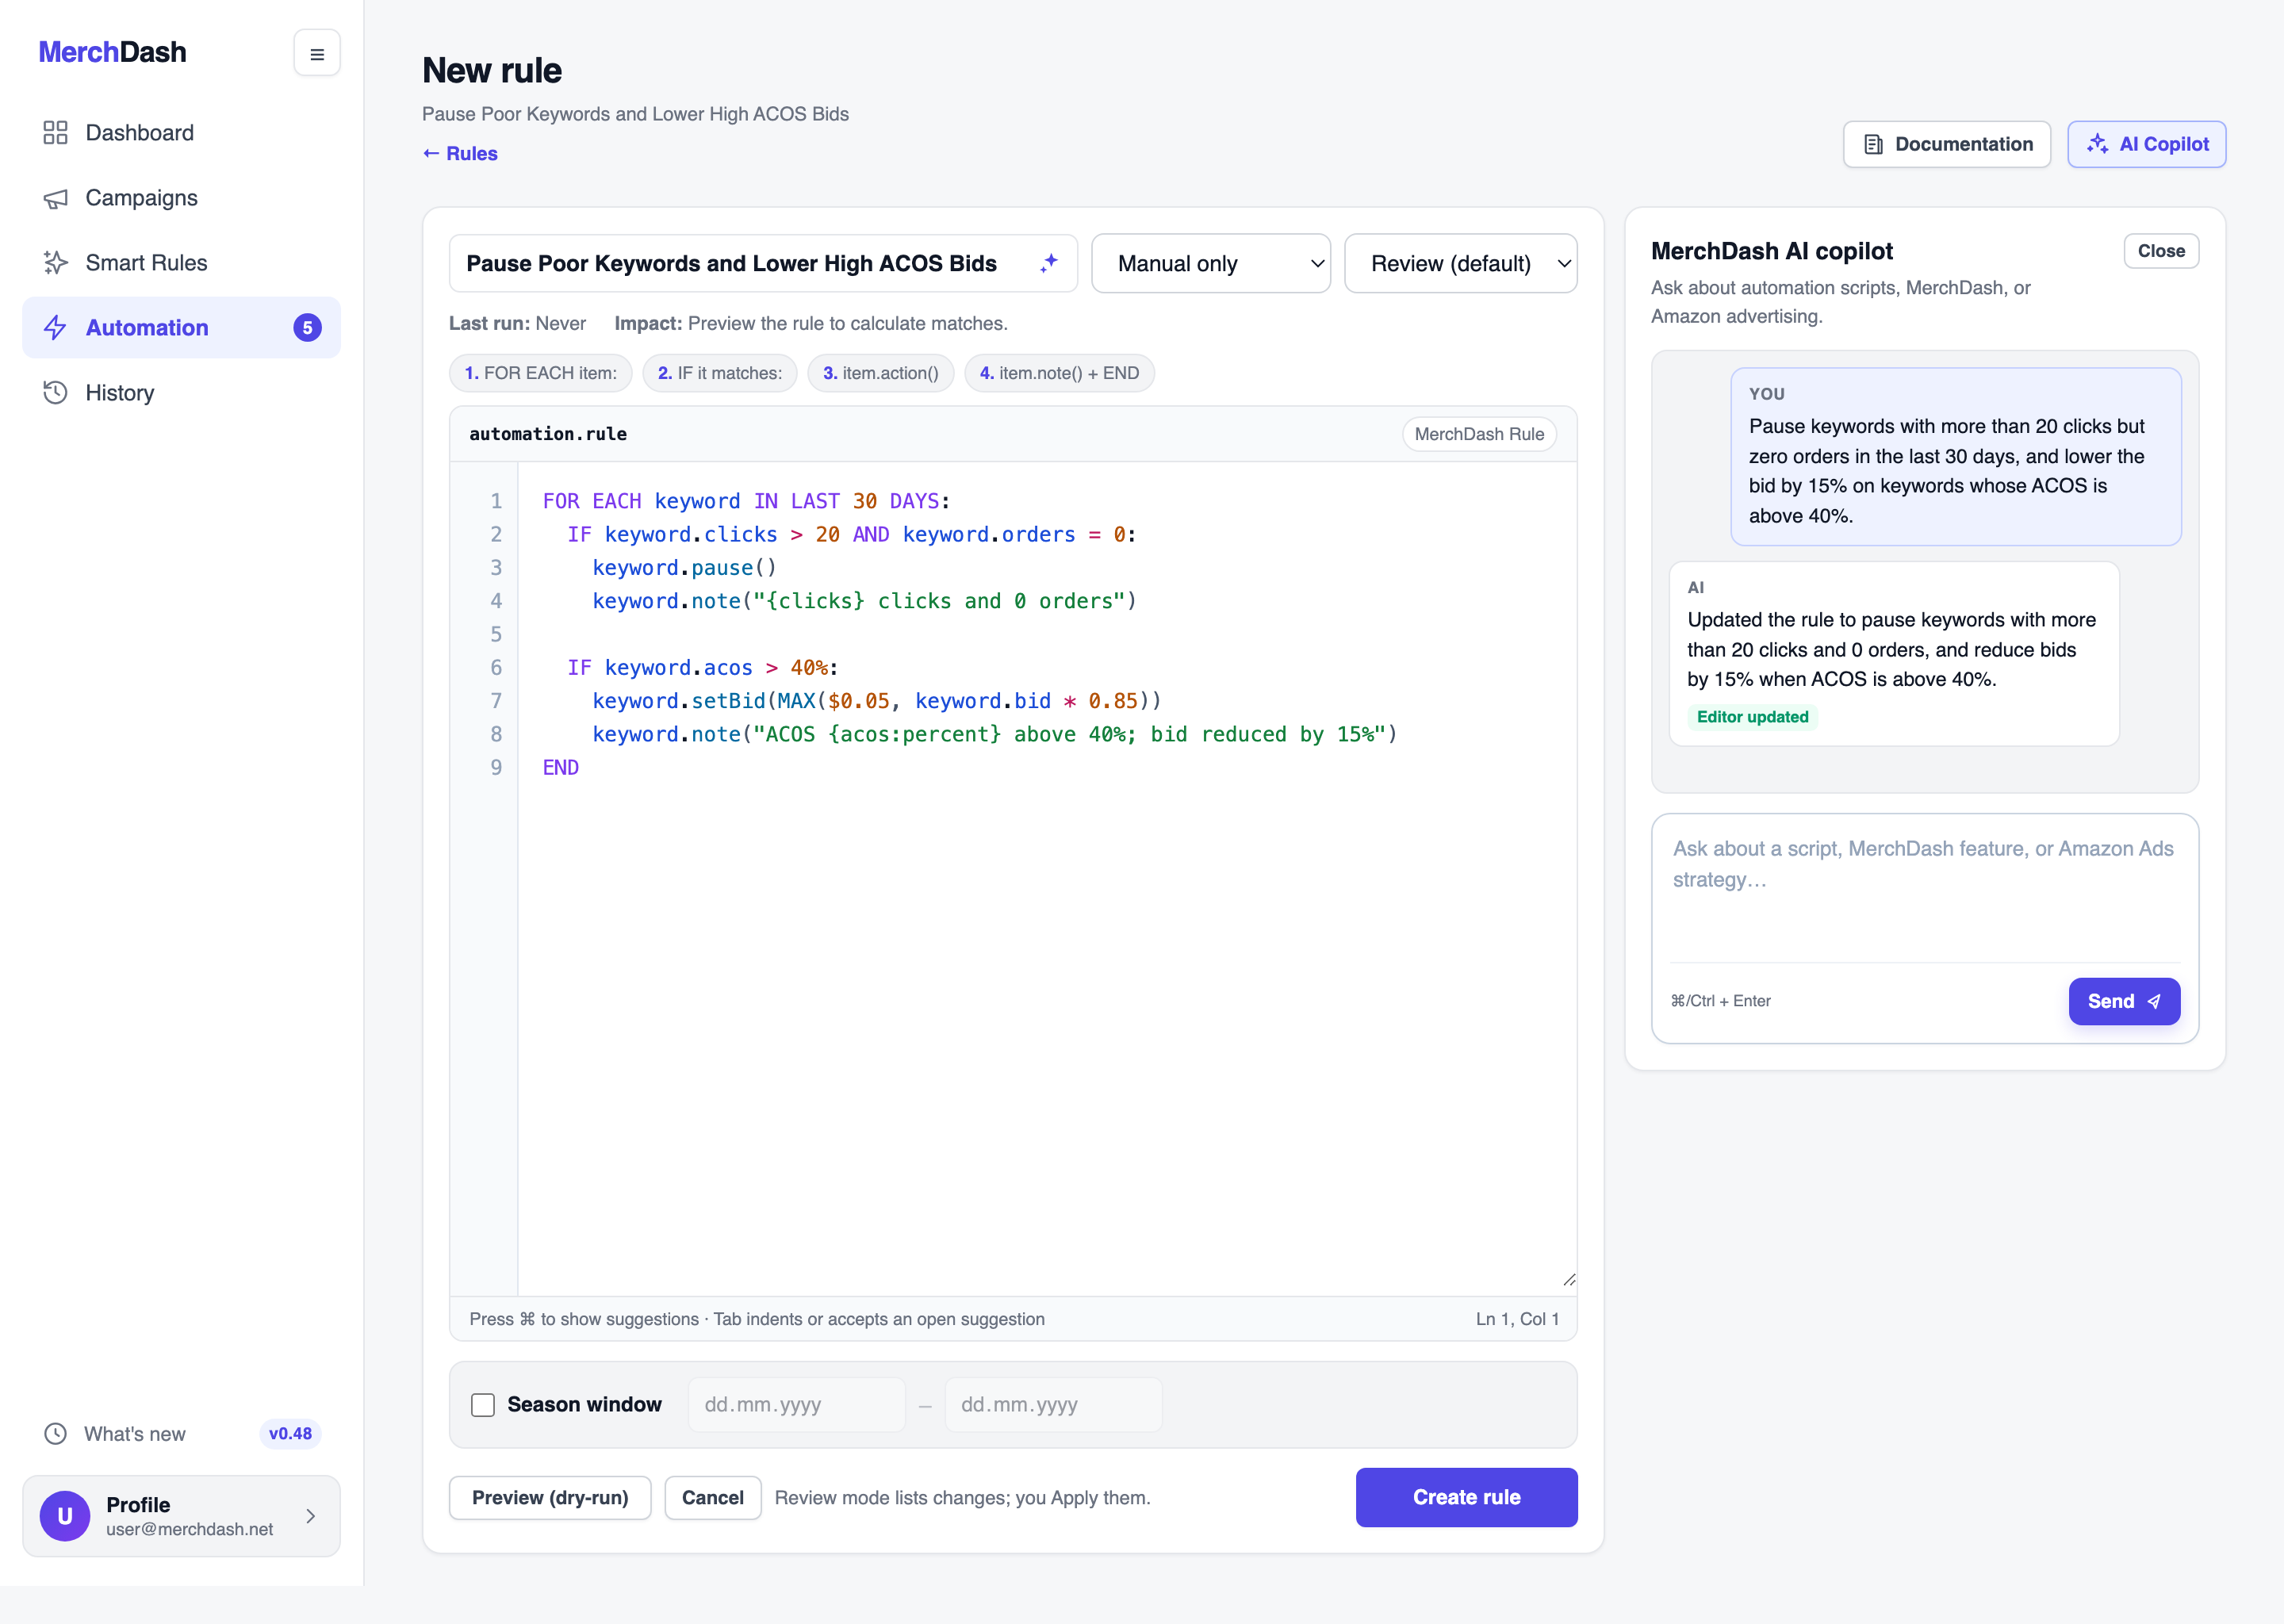Click the Season window end date field

point(1053,1405)
